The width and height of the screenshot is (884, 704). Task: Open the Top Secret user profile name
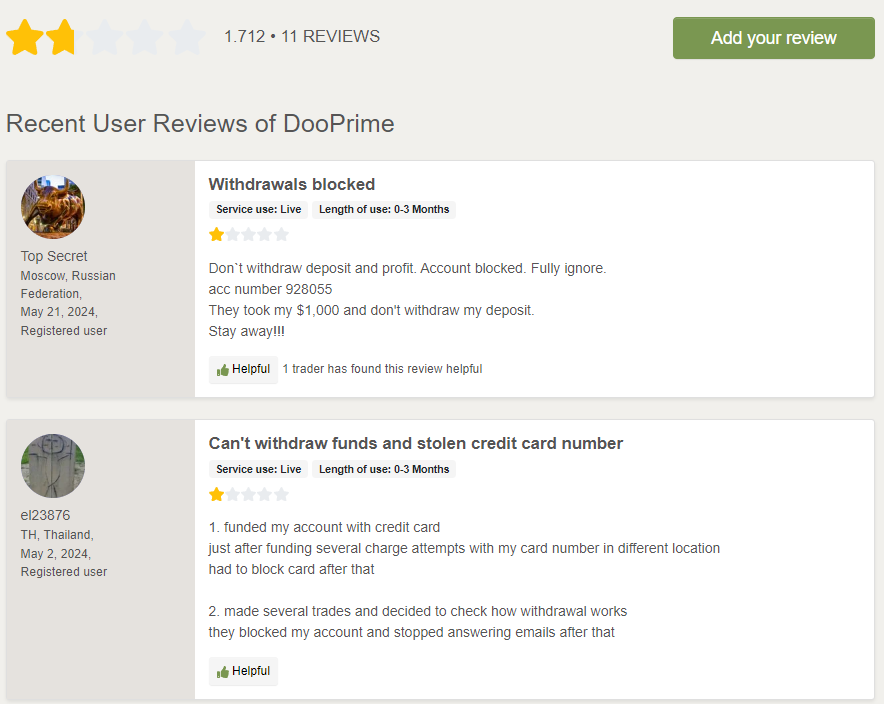(54, 256)
